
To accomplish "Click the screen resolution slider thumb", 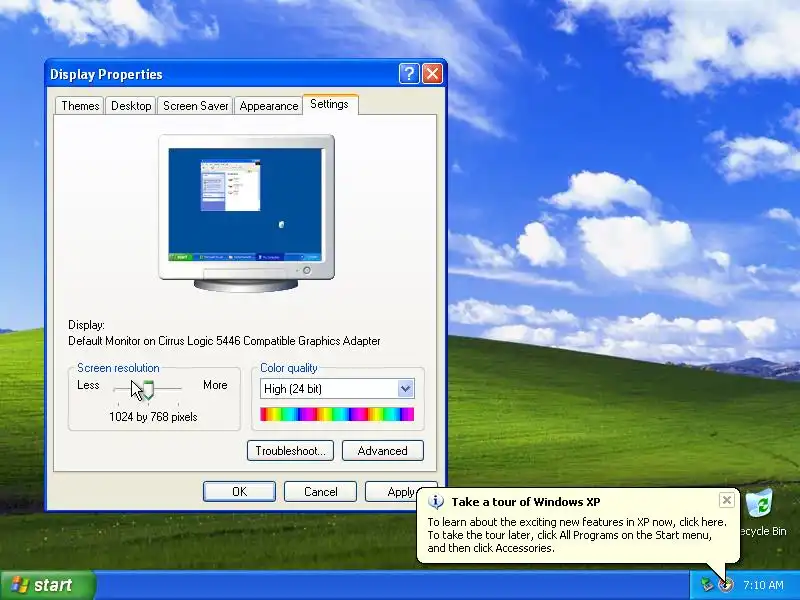I will pyautogui.click(x=147, y=389).
